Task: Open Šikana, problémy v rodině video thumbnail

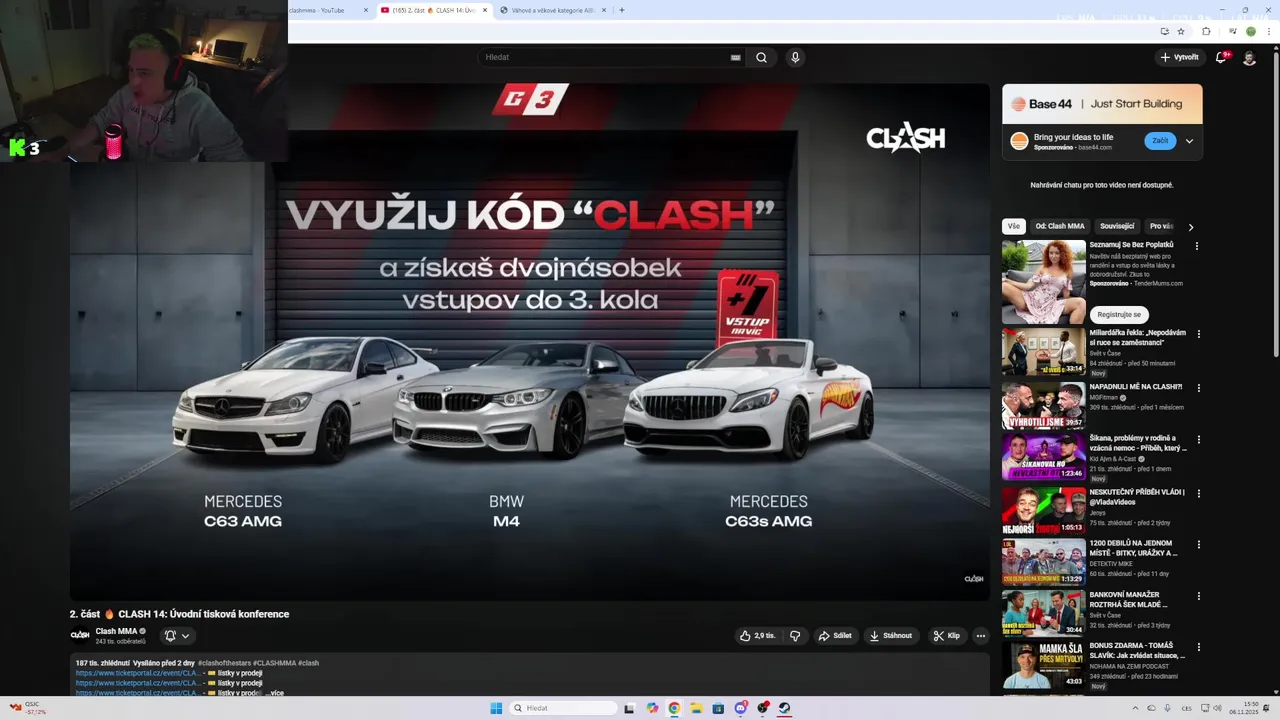Action: (1044, 456)
